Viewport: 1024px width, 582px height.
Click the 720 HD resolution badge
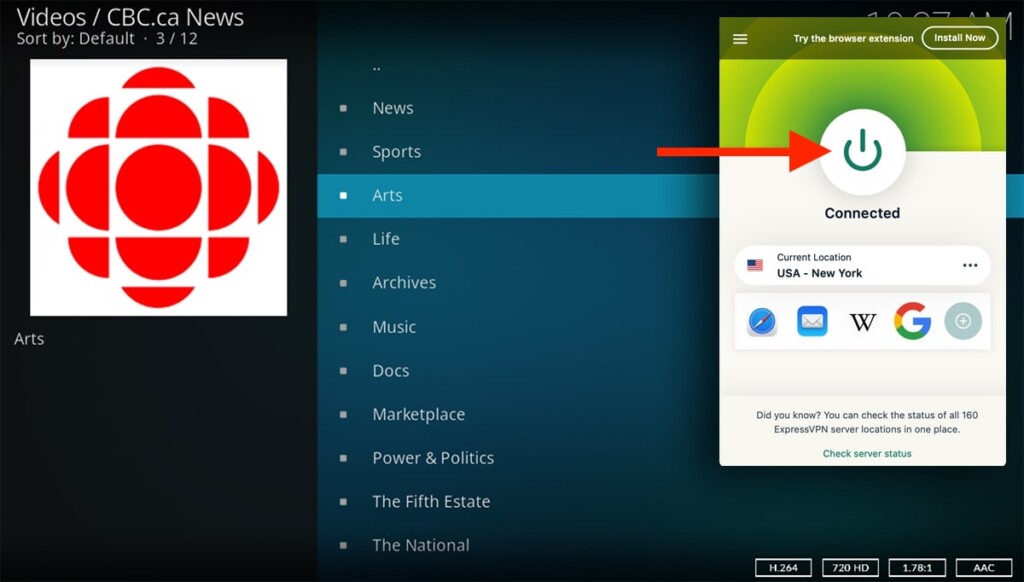click(850, 568)
